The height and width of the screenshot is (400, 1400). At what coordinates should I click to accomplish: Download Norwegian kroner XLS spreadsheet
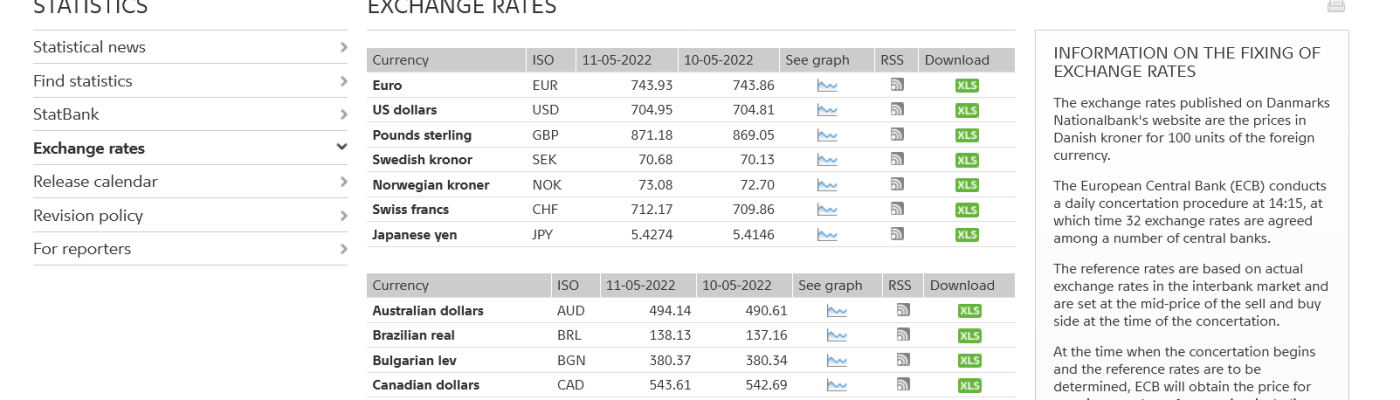(x=966, y=185)
